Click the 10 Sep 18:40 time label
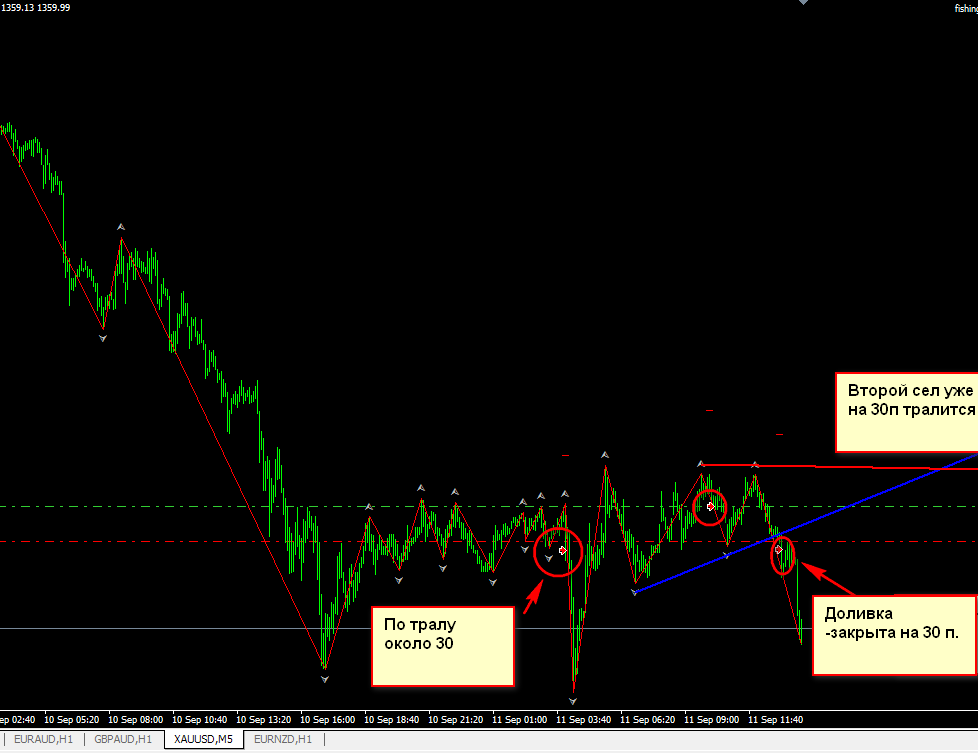Viewport: 978px width, 753px height. click(x=391, y=719)
